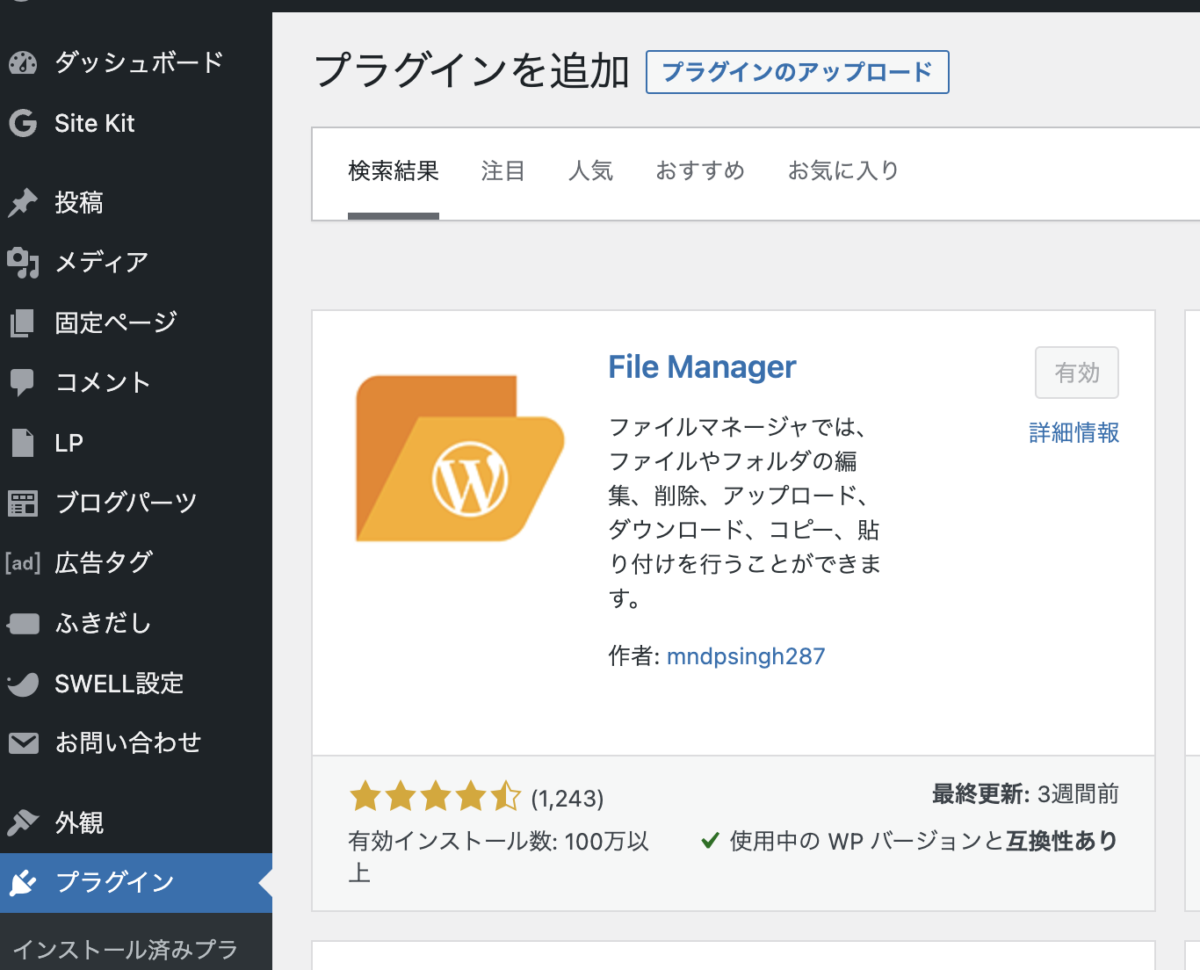
Task: Click the media icon beside メディア
Action: pos(22,262)
